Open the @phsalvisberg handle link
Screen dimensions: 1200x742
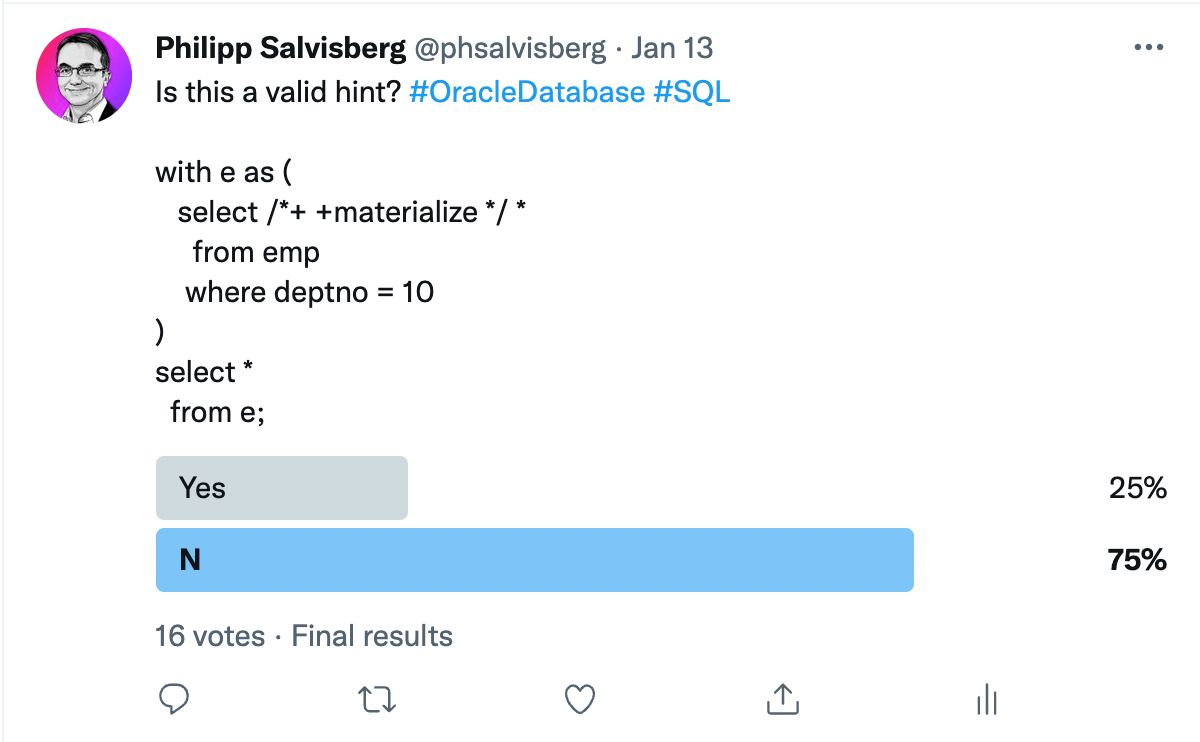pyautogui.click(x=509, y=48)
